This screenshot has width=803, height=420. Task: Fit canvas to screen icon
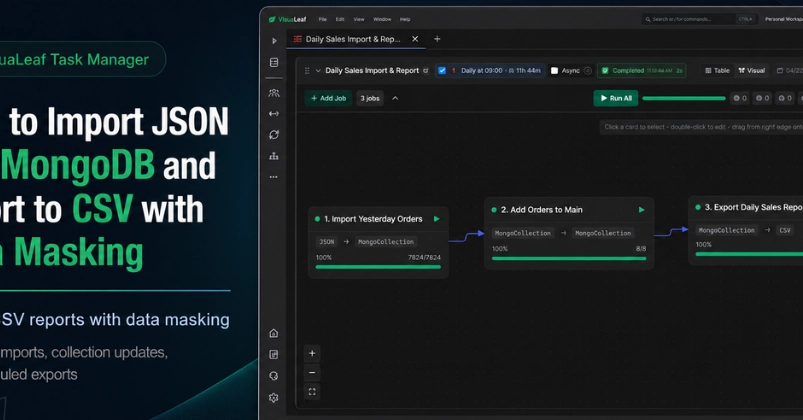312,392
